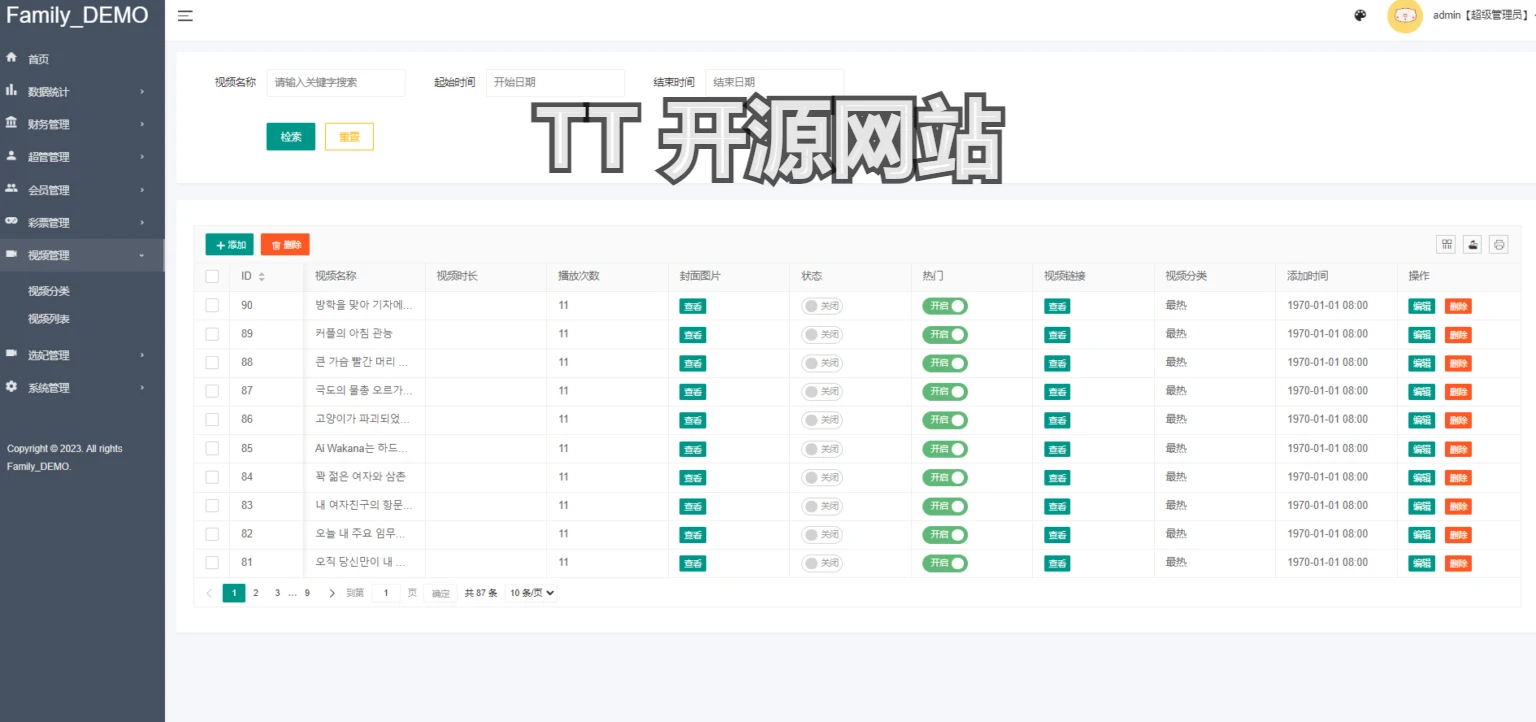The height and width of the screenshot is (722, 1536).
Task: Sort the table by the ID arrows
Action: pyautogui.click(x=262, y=277)
